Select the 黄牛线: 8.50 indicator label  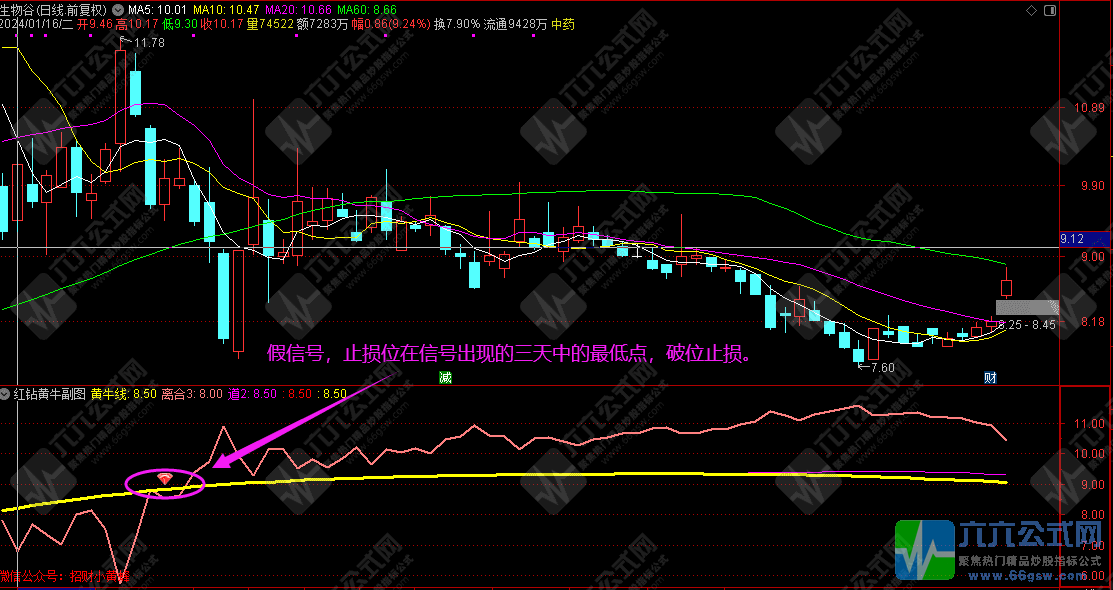pos(123,394)
